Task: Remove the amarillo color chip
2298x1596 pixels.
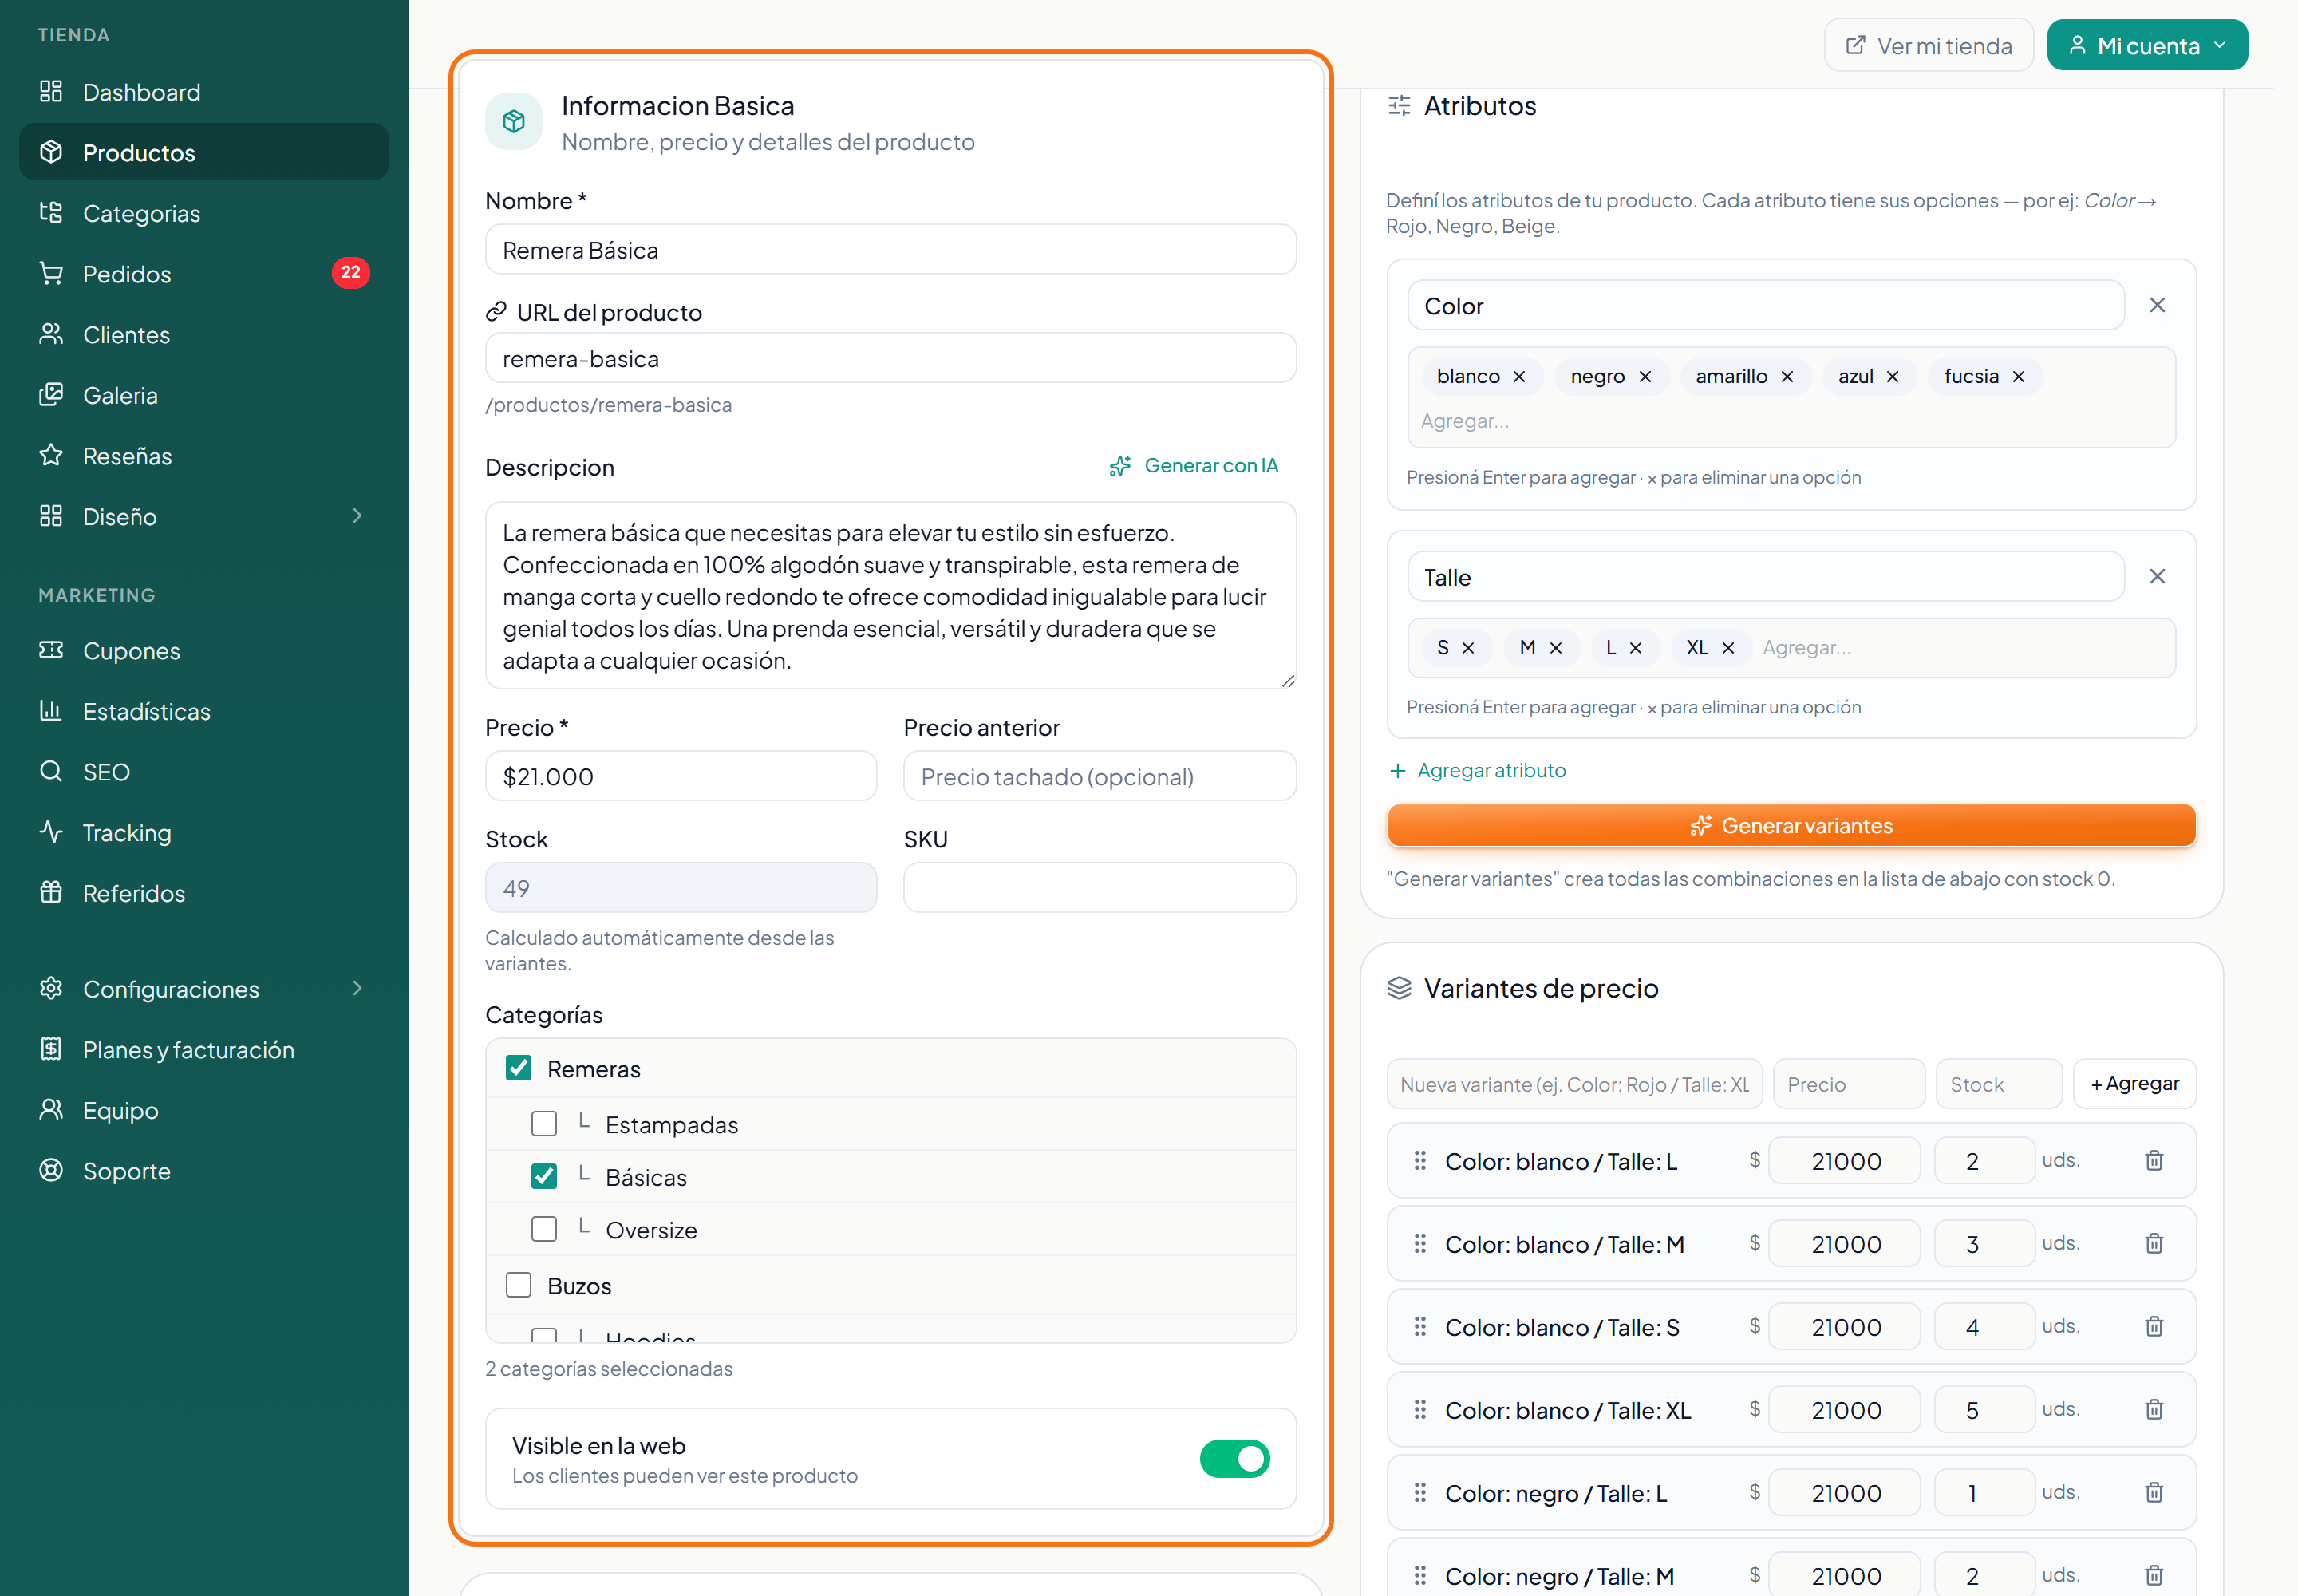Action: (1787, 377)
